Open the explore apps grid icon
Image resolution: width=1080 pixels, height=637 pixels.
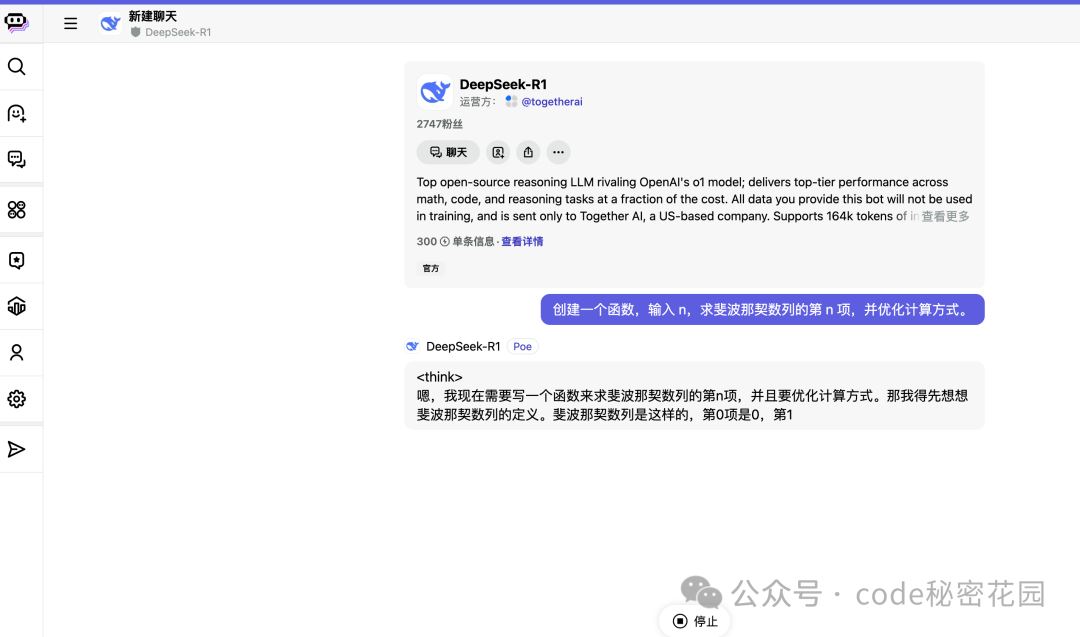click(17, 209)
